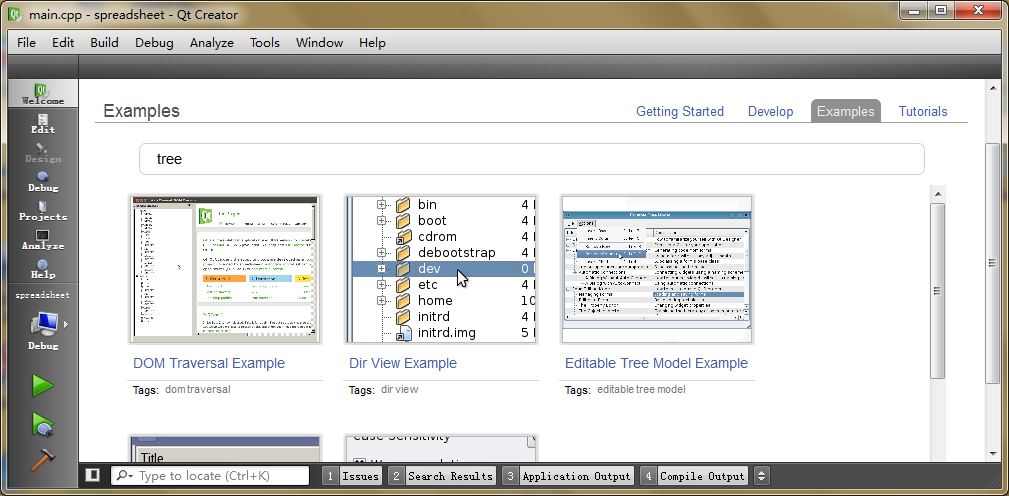Switch to Welcome mode

pyautogui.click(x=43, y=94)
